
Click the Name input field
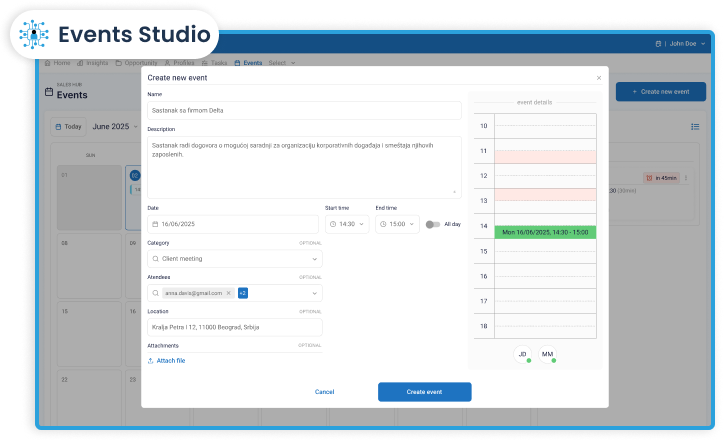pos(304,110)
